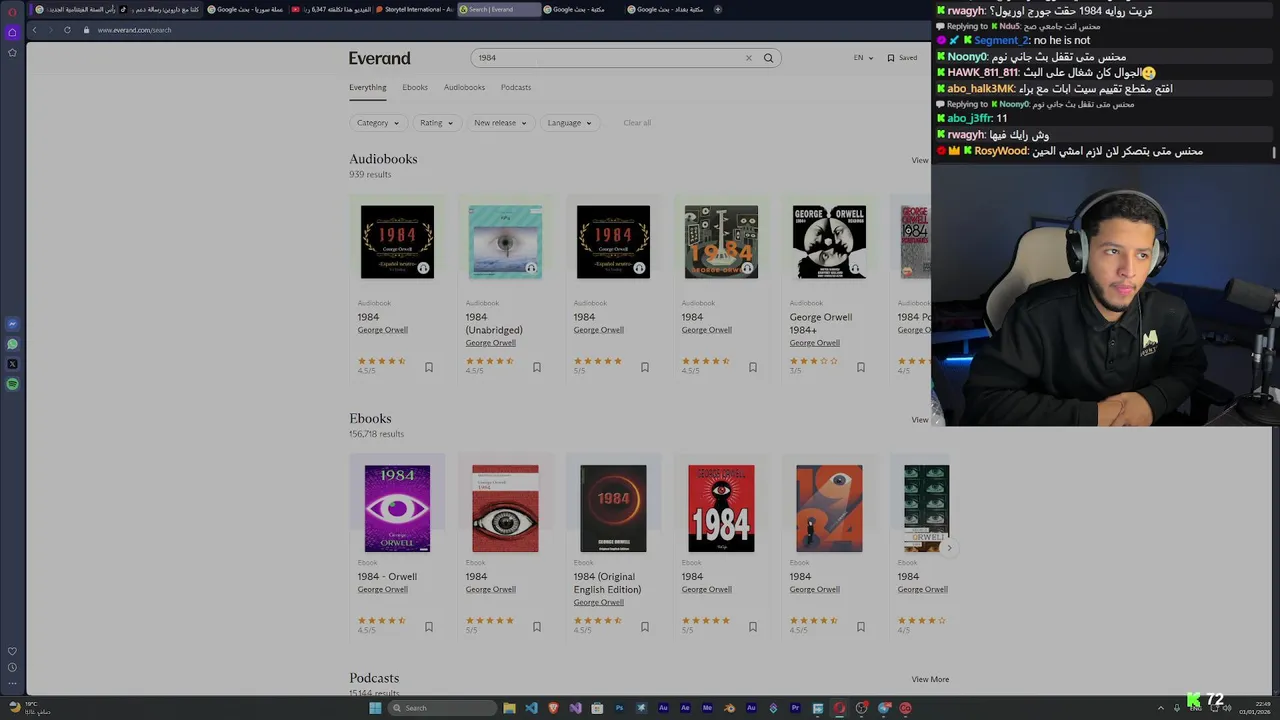
Task: Expand the Language filter dropdown
Action: (x=569, y=123)
